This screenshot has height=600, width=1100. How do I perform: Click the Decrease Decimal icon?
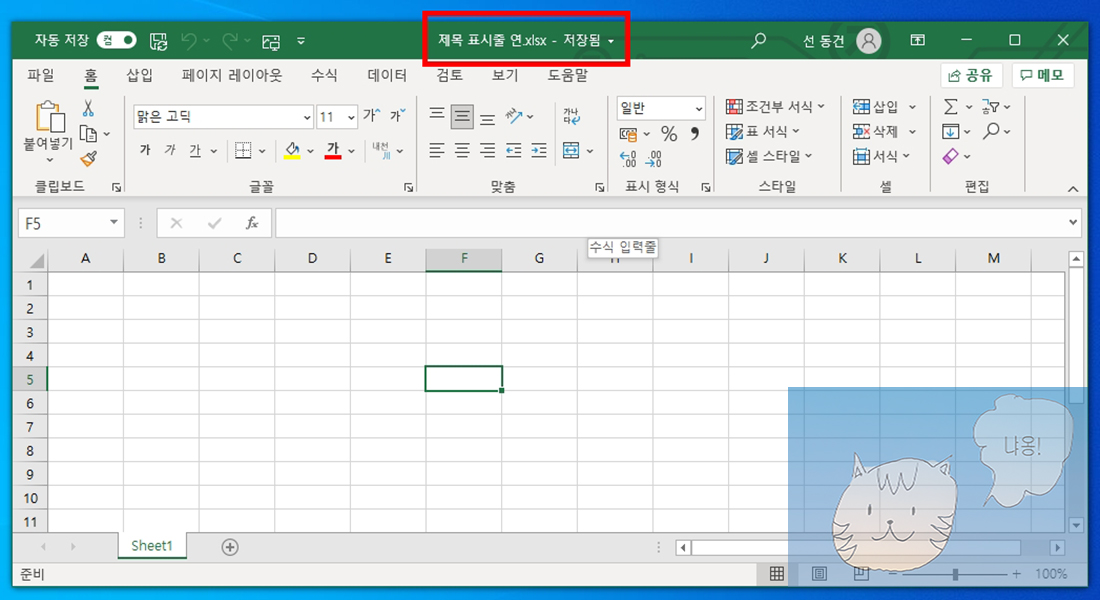tap(653, 159)
